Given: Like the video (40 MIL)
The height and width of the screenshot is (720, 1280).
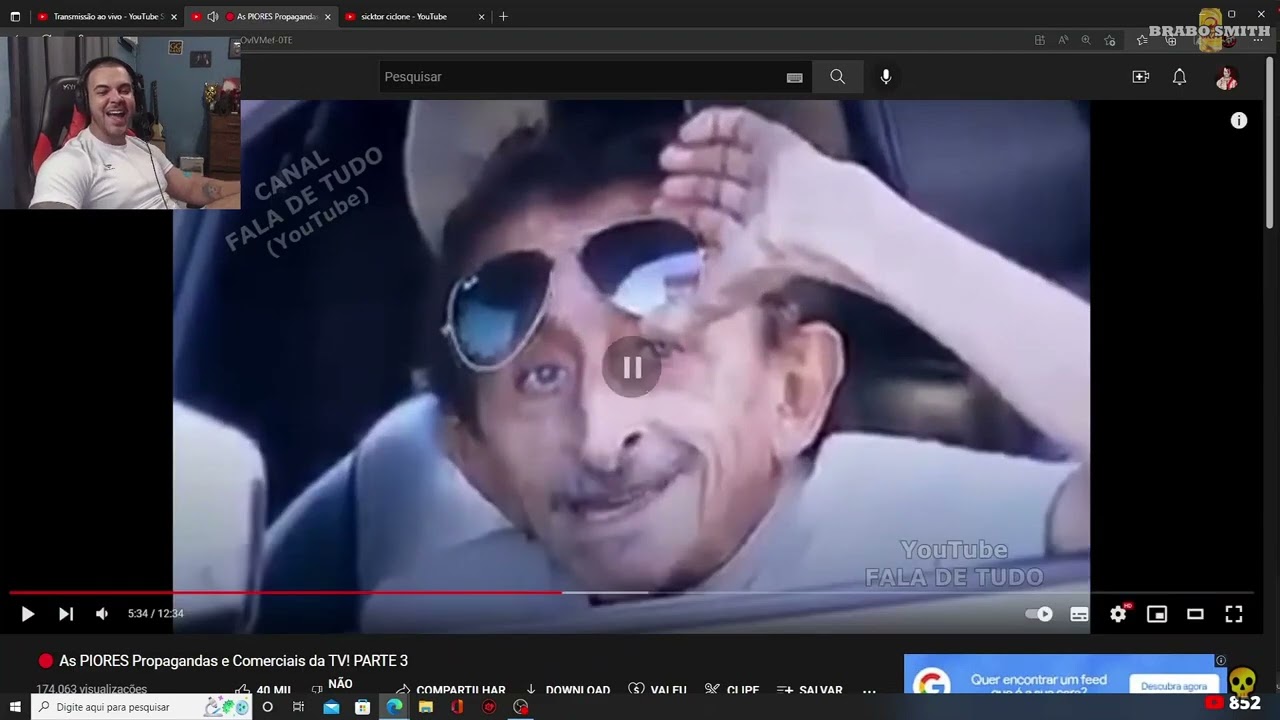Looking at the screenshot, I should 263,690.
